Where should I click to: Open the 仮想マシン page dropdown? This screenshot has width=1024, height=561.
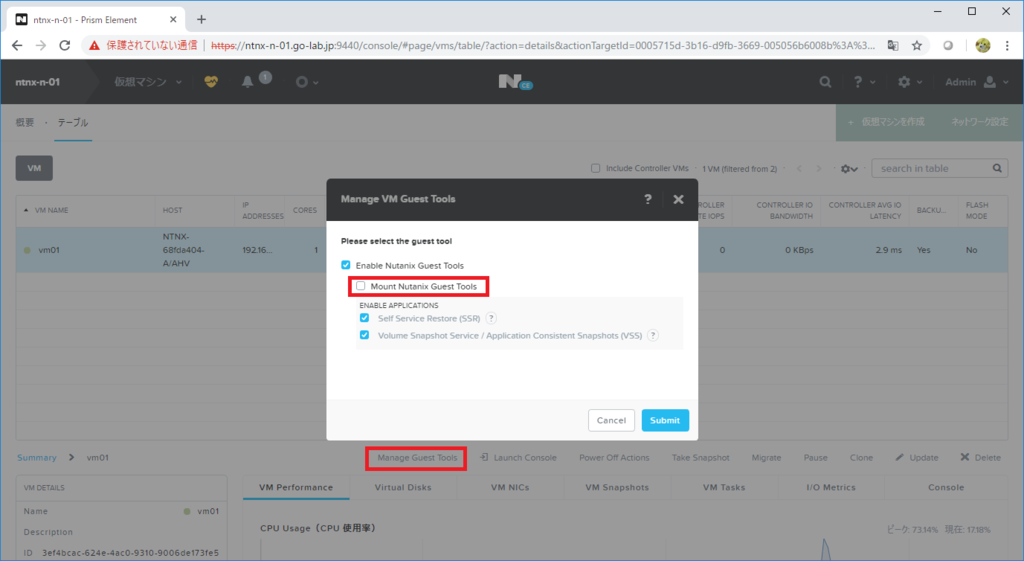coord(148,82)
